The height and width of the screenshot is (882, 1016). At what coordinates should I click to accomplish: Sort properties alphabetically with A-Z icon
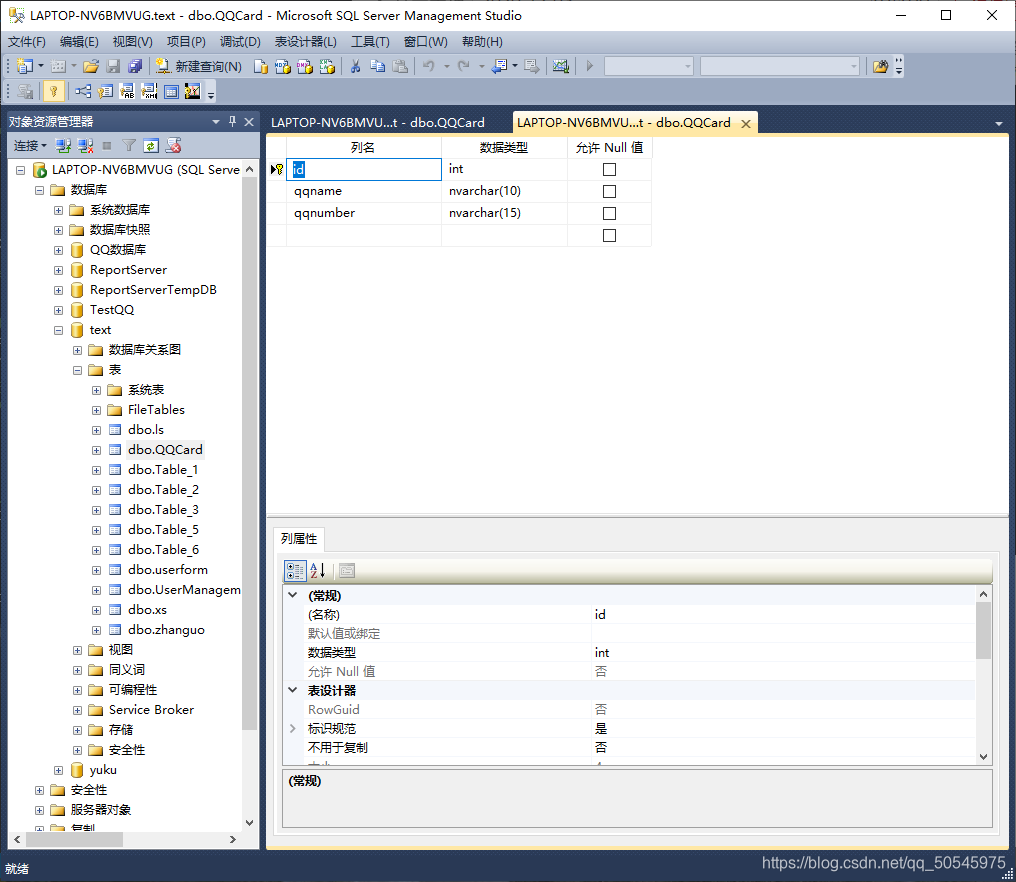pyautogui.click(x=318, y=570)
